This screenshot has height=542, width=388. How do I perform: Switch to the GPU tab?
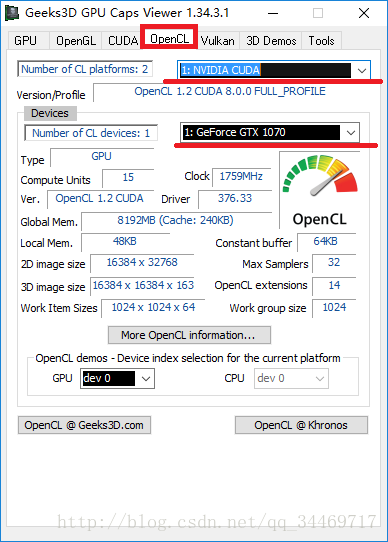pos(26,41)
